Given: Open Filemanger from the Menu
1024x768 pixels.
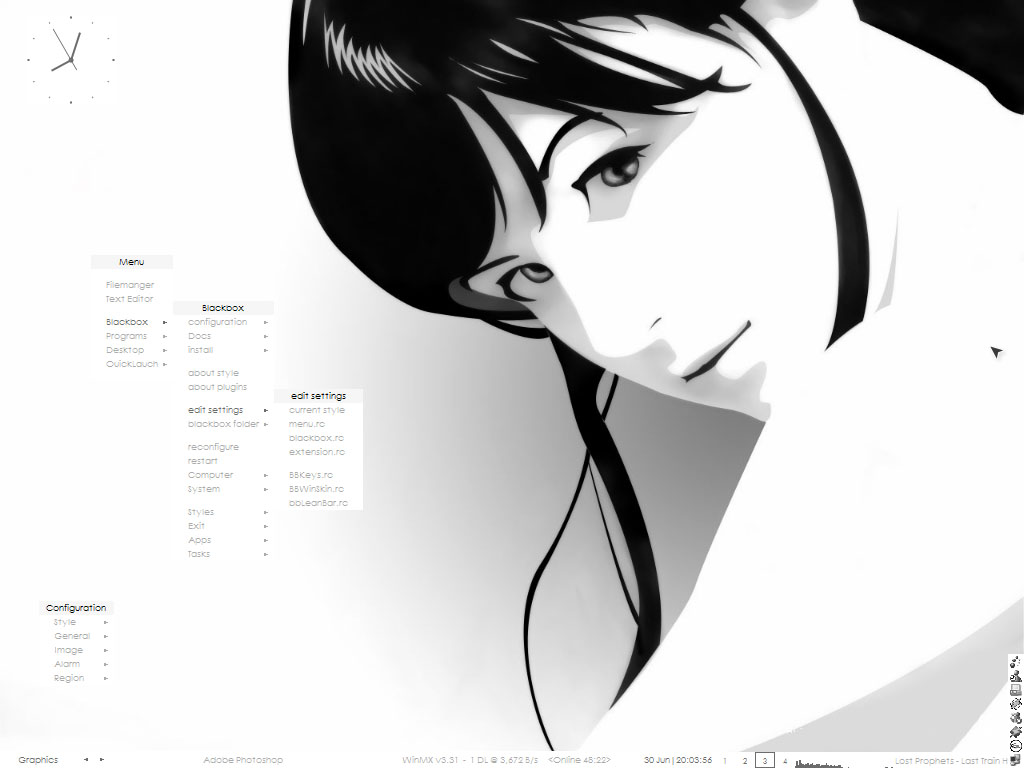Looking at the screenshot, I should [130, 285].
